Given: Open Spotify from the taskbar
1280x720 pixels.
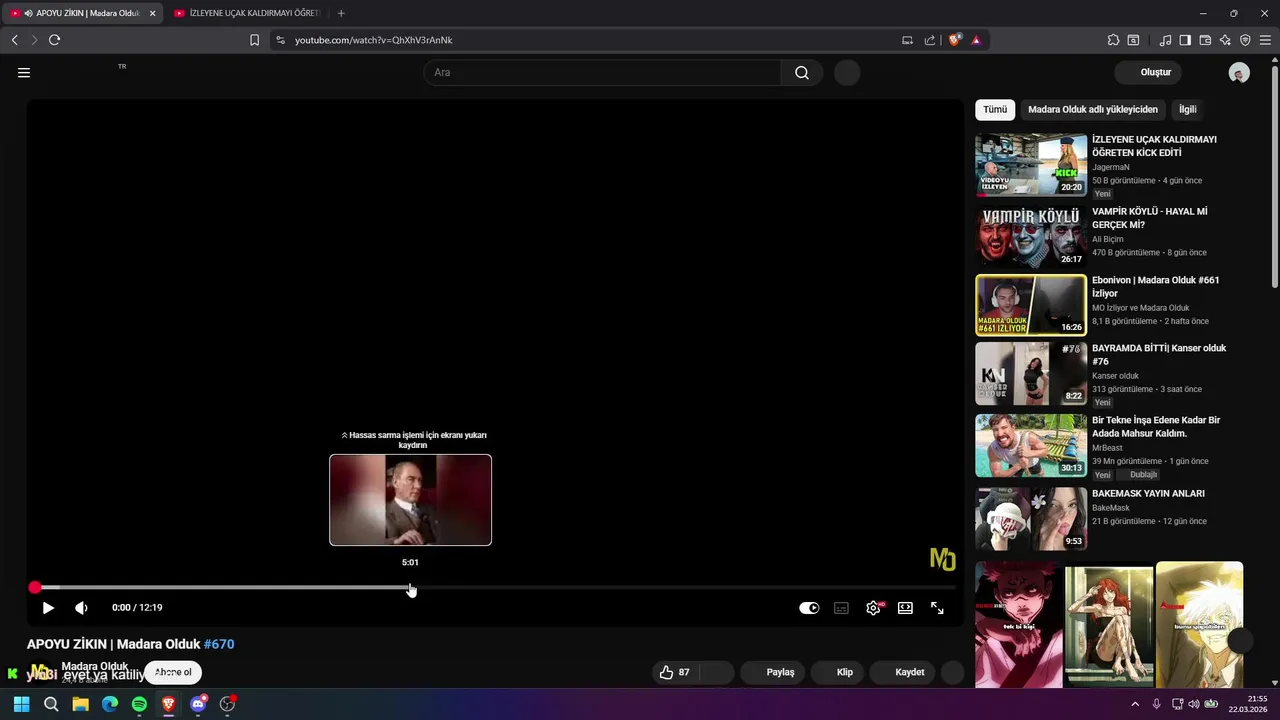Looking at the screenshot, I should tap(139, 704).
